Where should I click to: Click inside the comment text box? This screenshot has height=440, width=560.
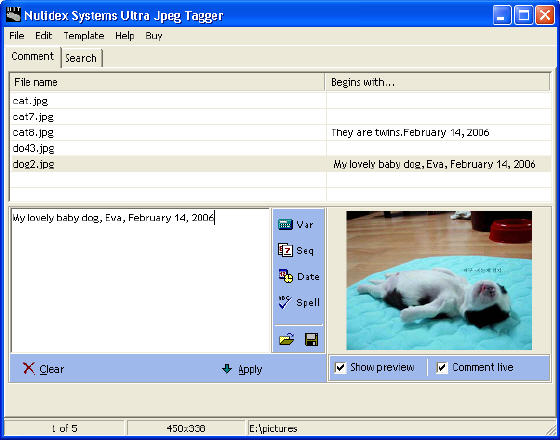coord(140,280)
